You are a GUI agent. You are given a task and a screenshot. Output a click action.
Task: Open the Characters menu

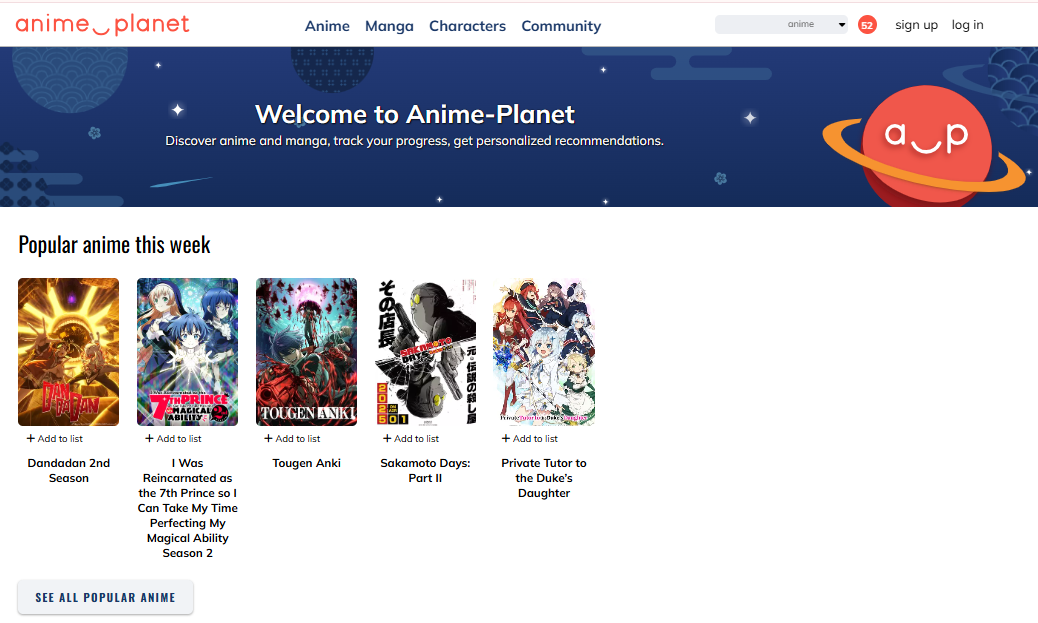coord(467,26)
